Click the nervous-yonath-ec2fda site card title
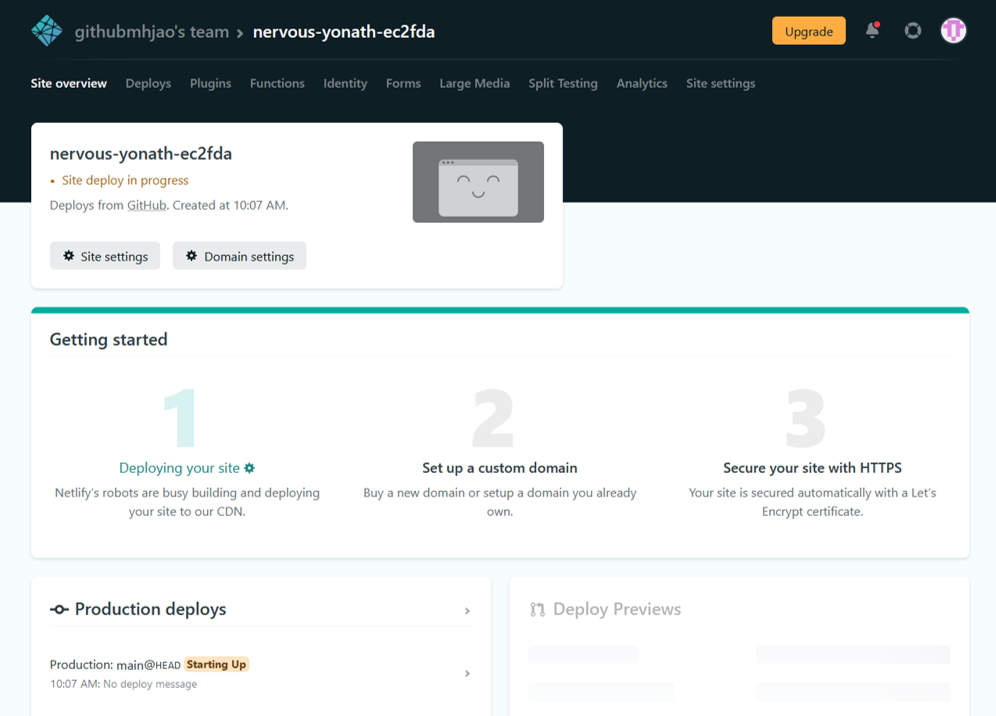996x716 pixels. 140,154
